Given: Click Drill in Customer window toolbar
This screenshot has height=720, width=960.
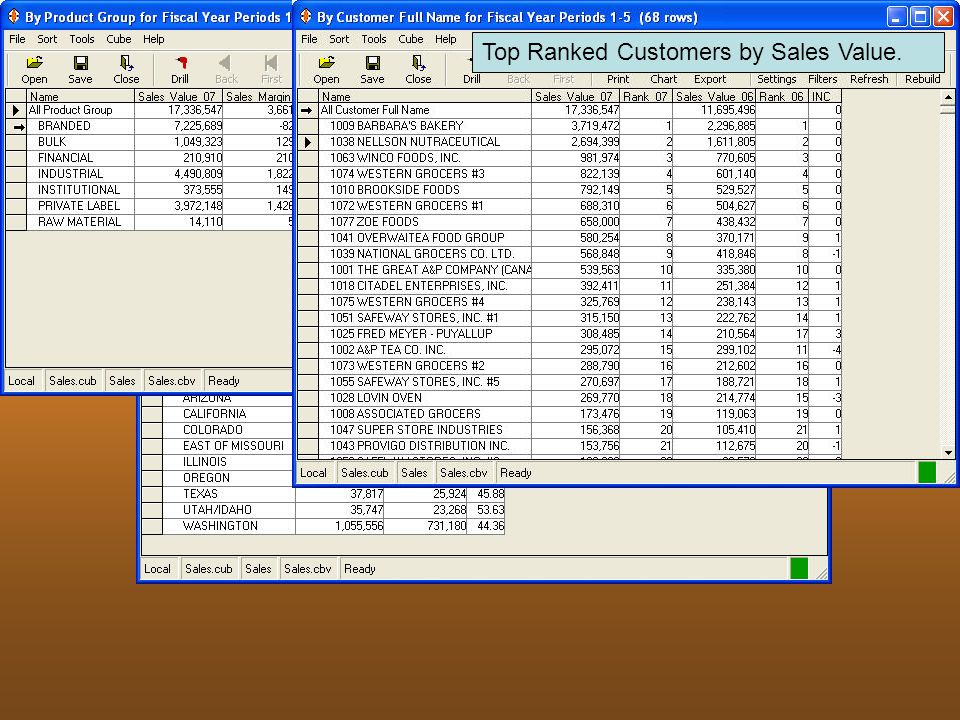Looking at the screenshot, I should (471, 79).
